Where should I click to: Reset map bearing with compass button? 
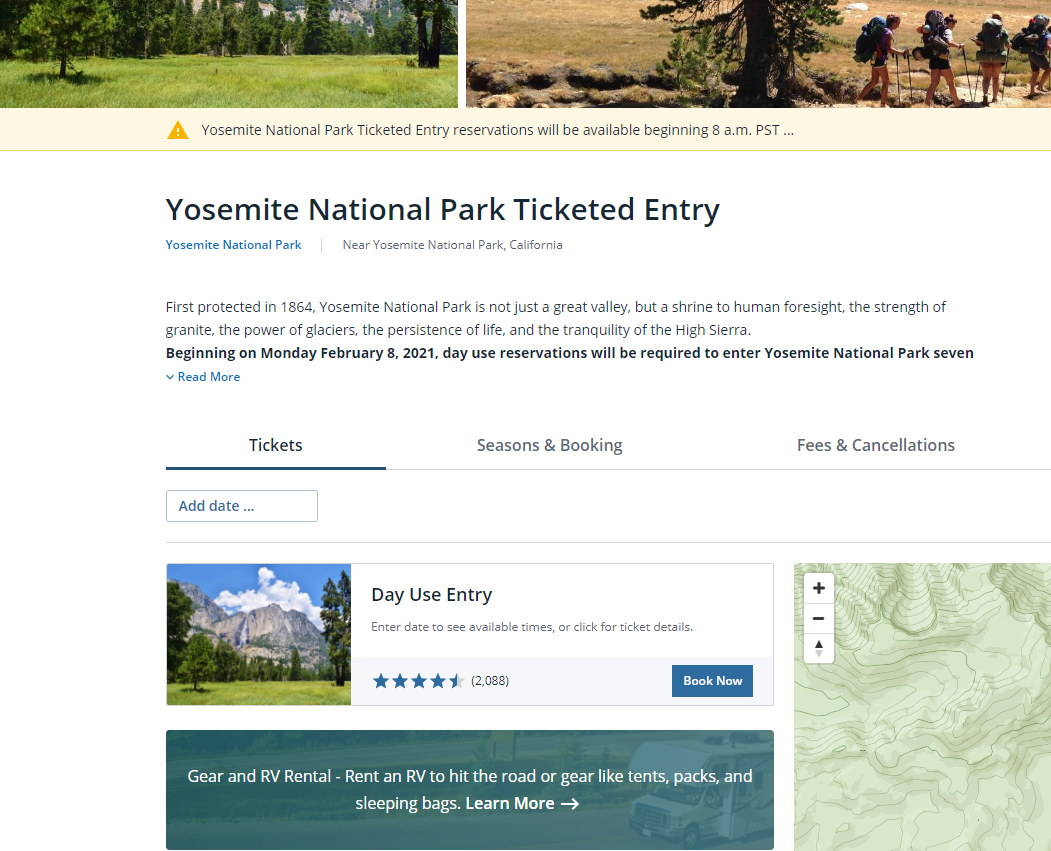click(819, 648)
